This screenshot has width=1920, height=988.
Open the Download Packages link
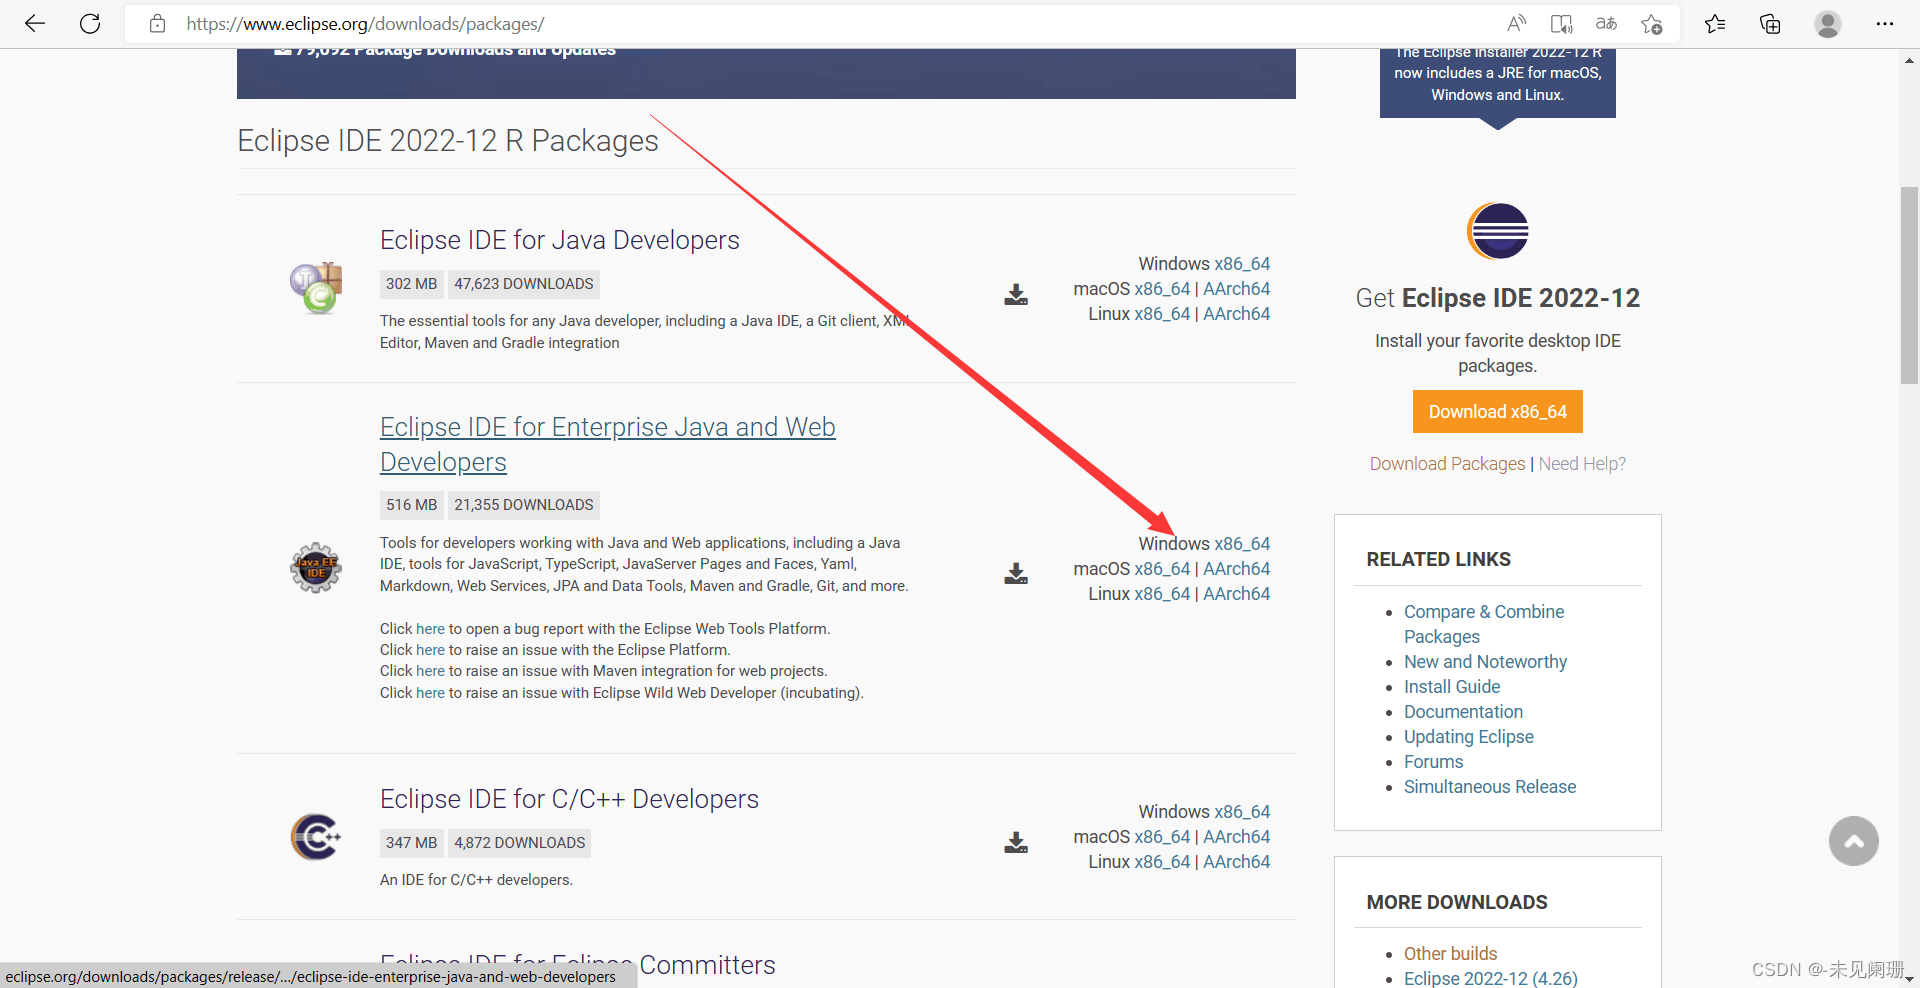1447,464
